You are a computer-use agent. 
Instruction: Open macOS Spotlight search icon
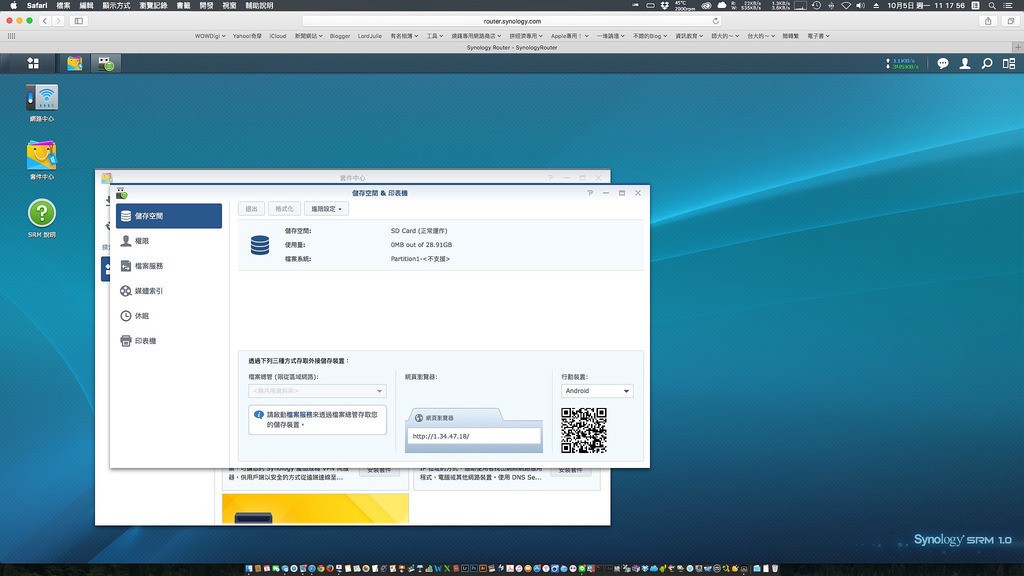point(992,5)
